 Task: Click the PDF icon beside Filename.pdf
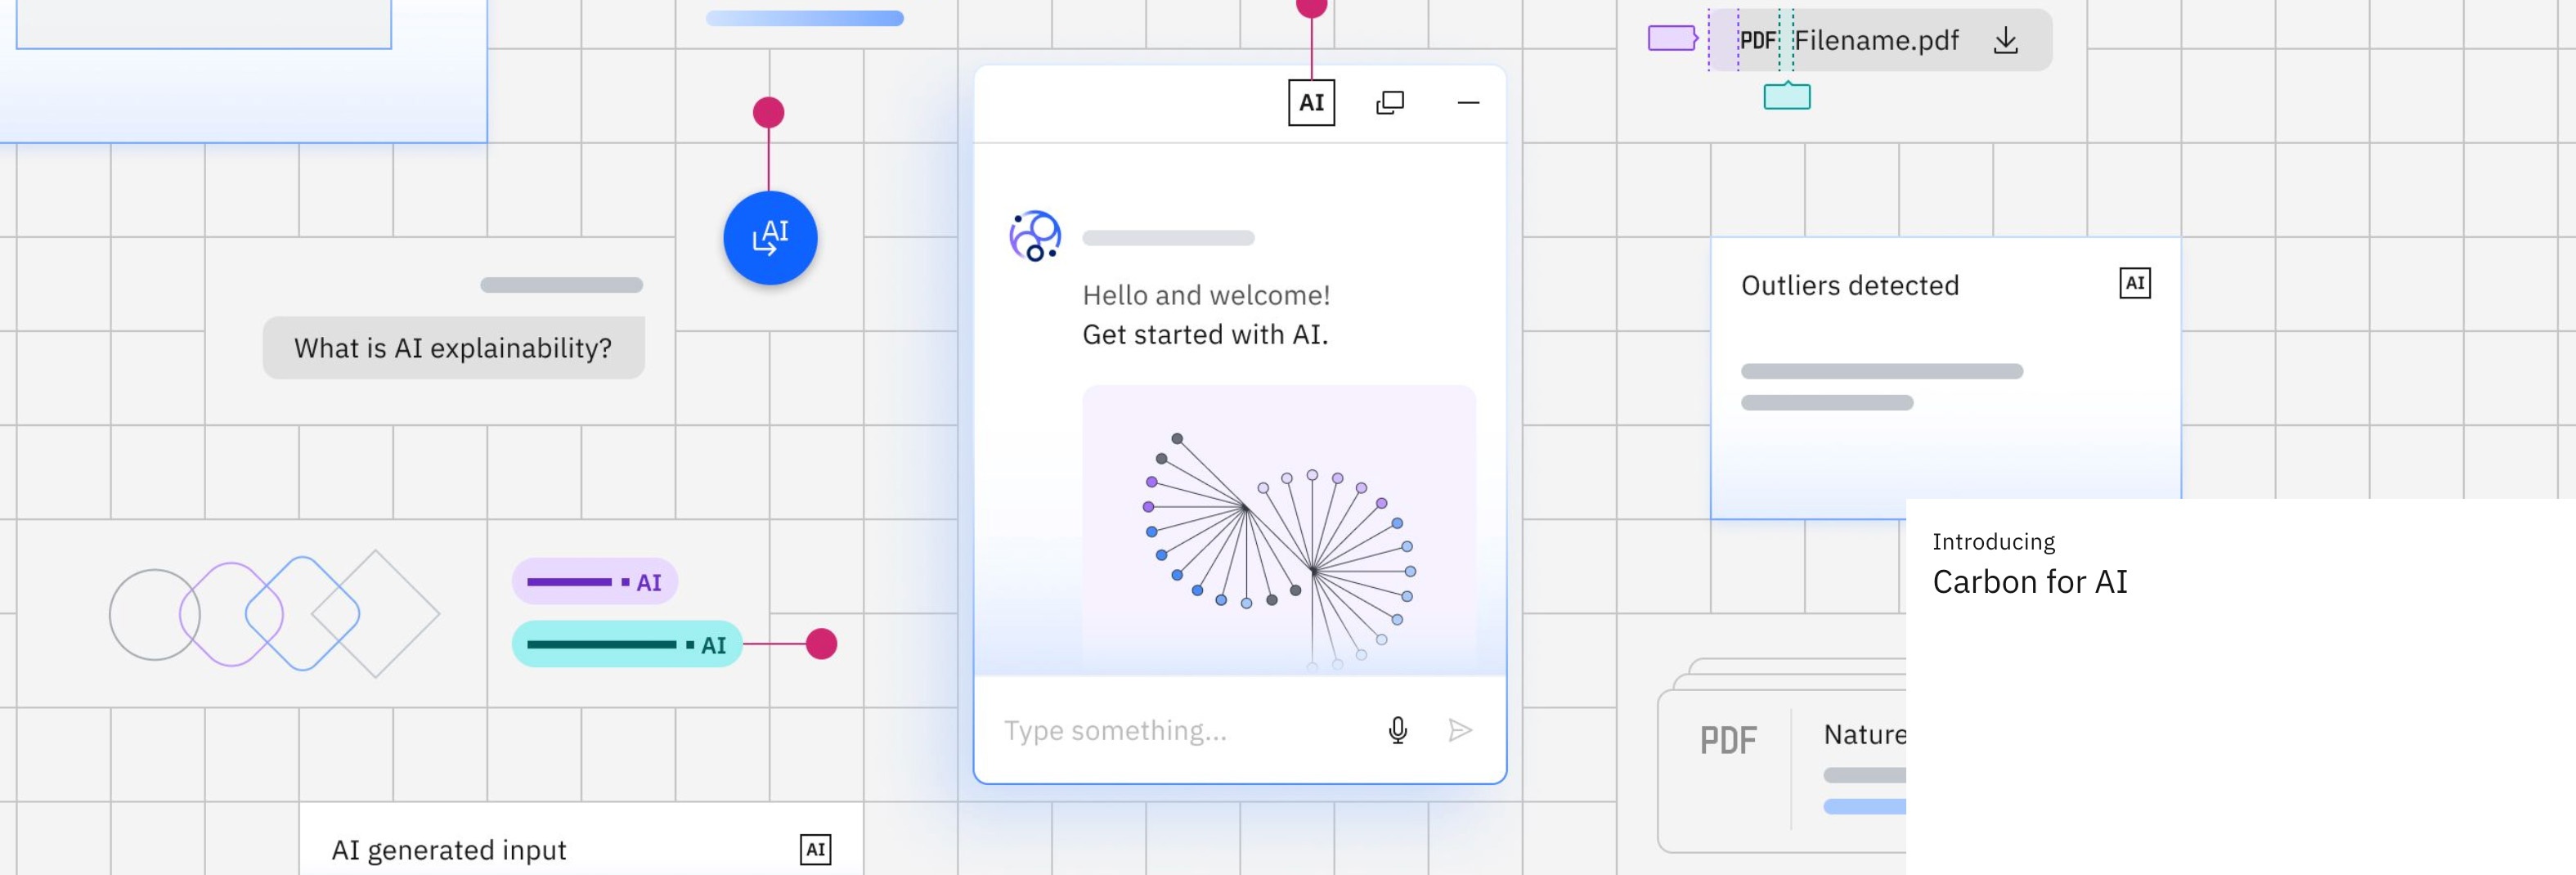(1757, 40)
